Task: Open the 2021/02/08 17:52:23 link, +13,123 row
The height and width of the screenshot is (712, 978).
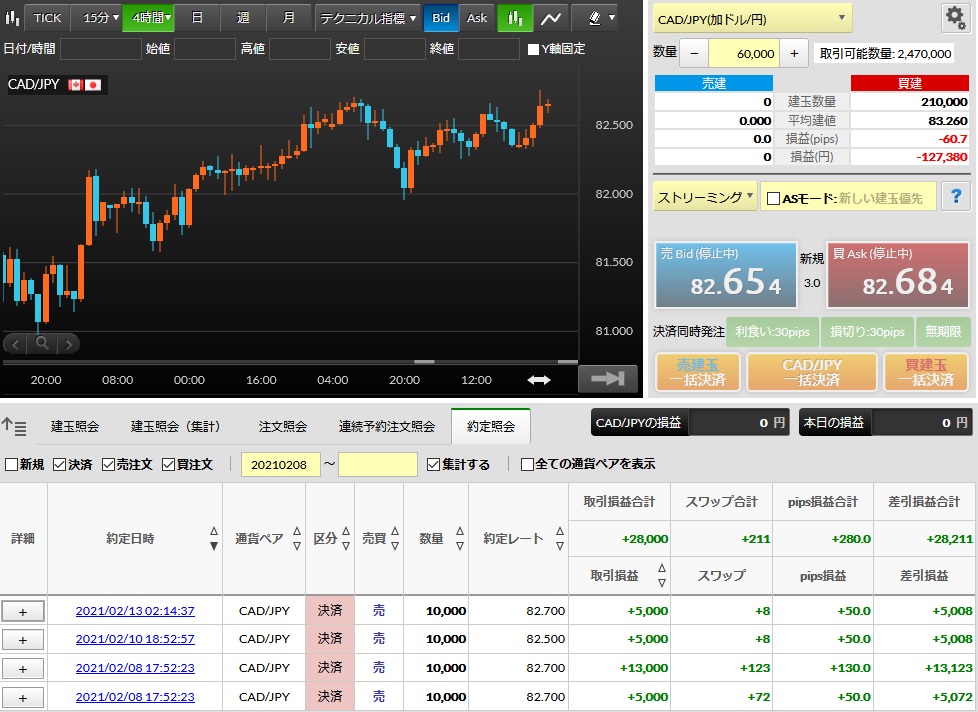Action: pos(135,668)
